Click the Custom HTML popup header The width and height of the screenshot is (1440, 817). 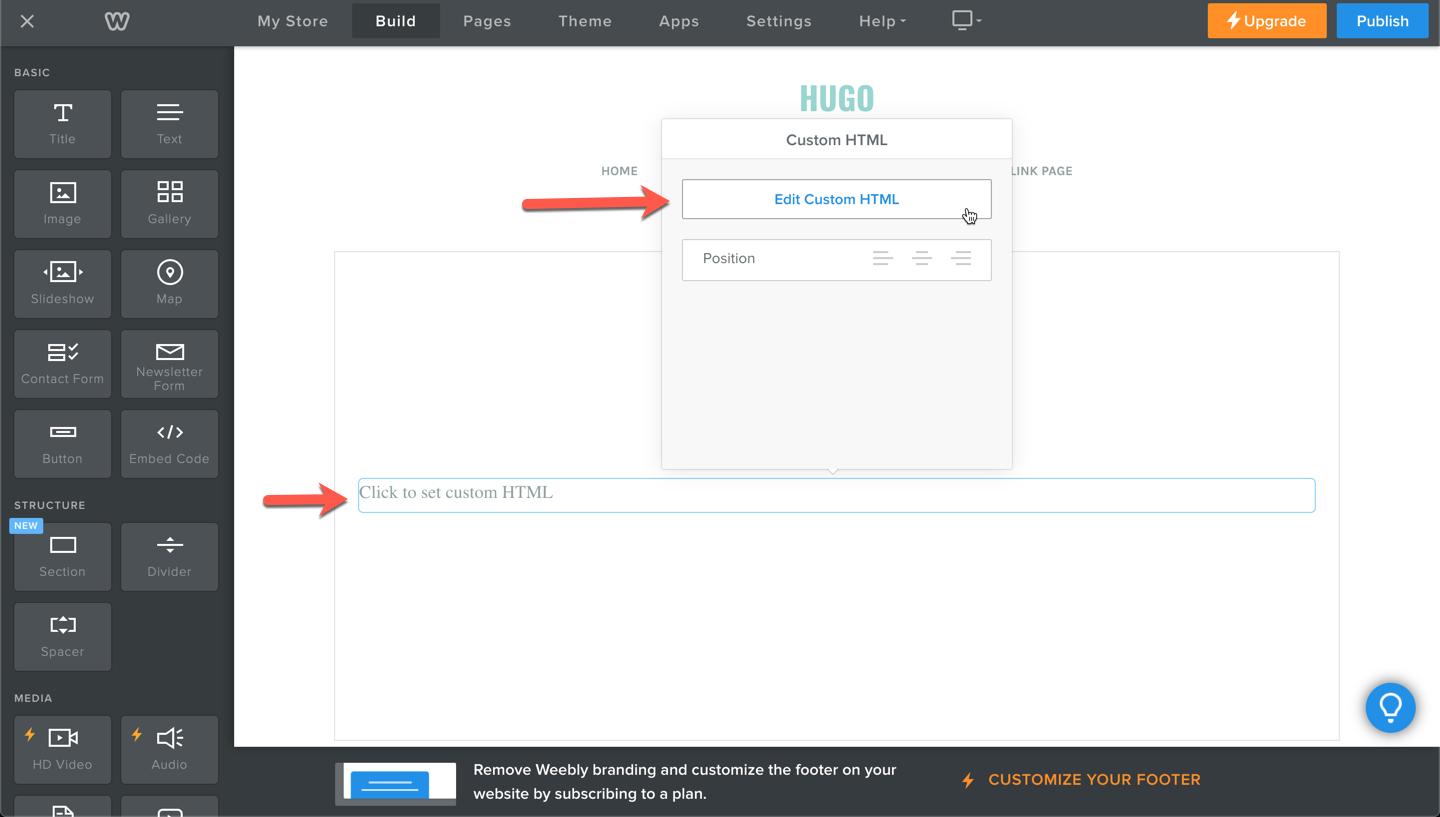click(x=837, y=140)
